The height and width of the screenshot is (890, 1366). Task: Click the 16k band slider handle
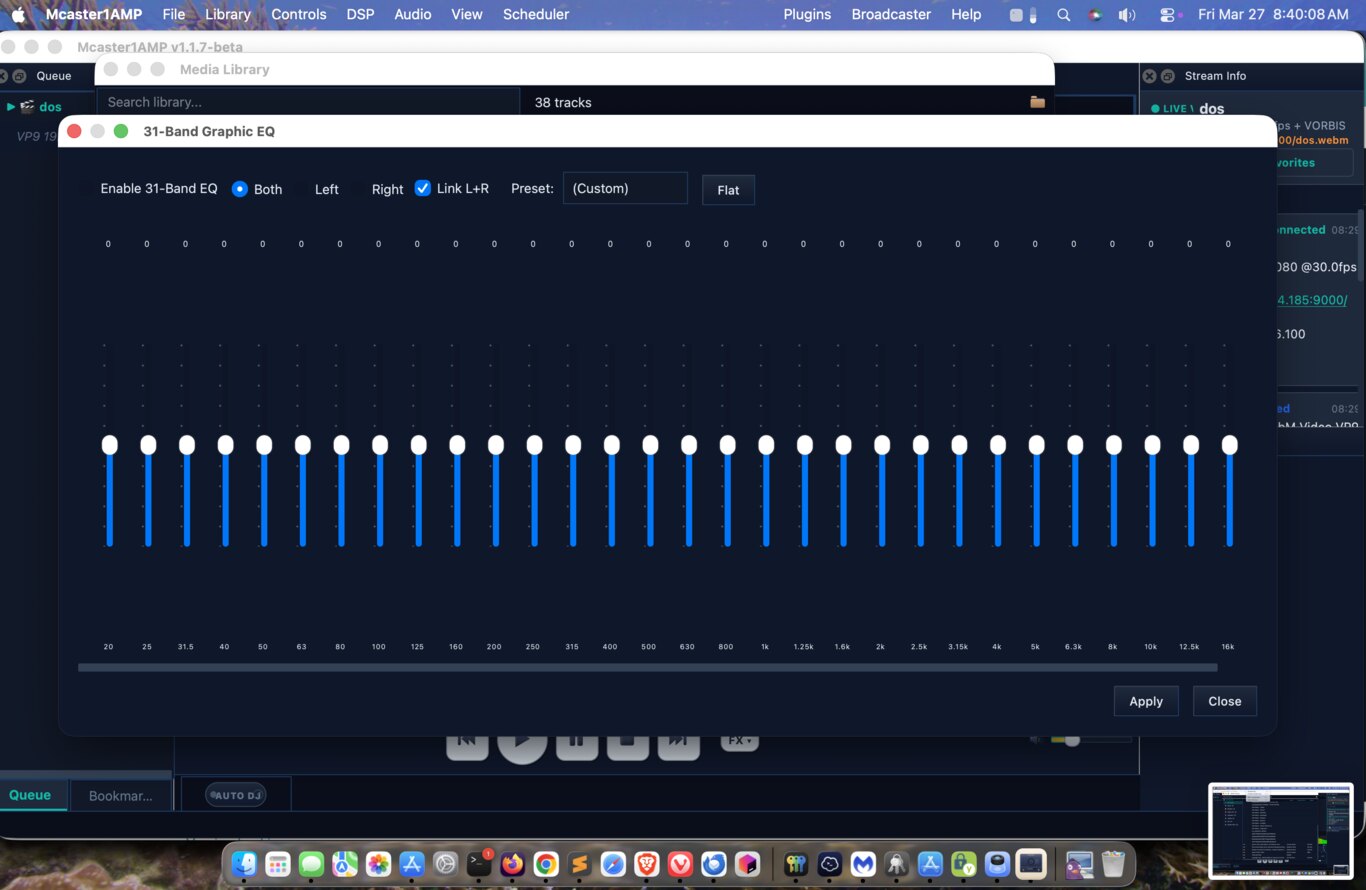click(x=1229, y=445)
